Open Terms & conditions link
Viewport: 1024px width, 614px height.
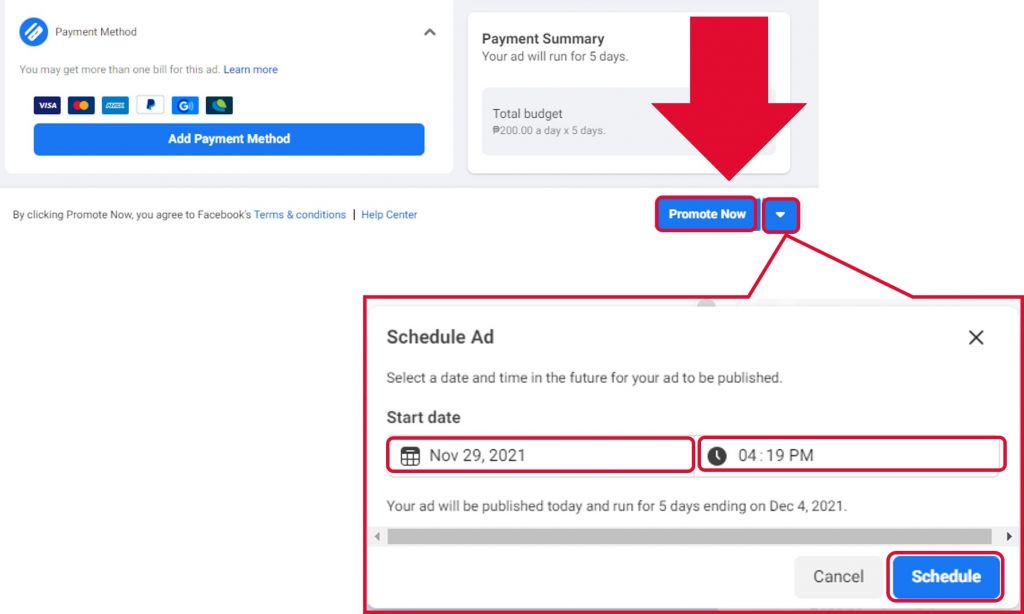(x=300, y=214)
